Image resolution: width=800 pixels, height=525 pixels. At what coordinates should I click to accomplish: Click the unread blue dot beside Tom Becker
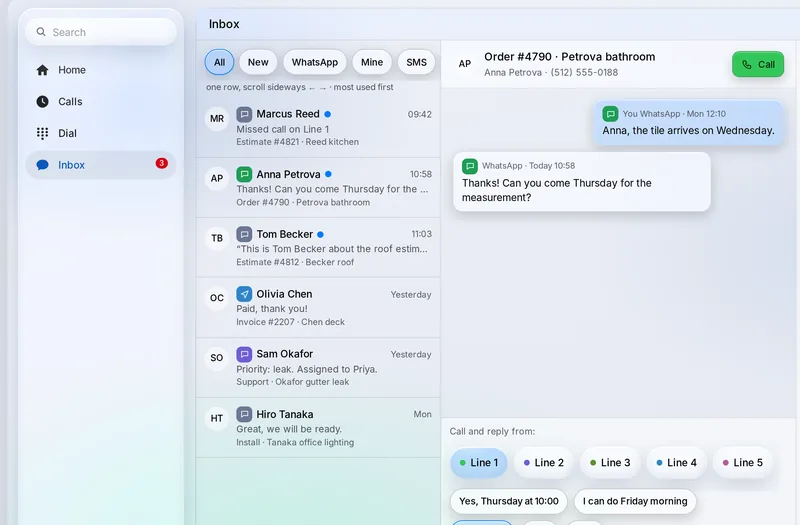click(320, 234)
